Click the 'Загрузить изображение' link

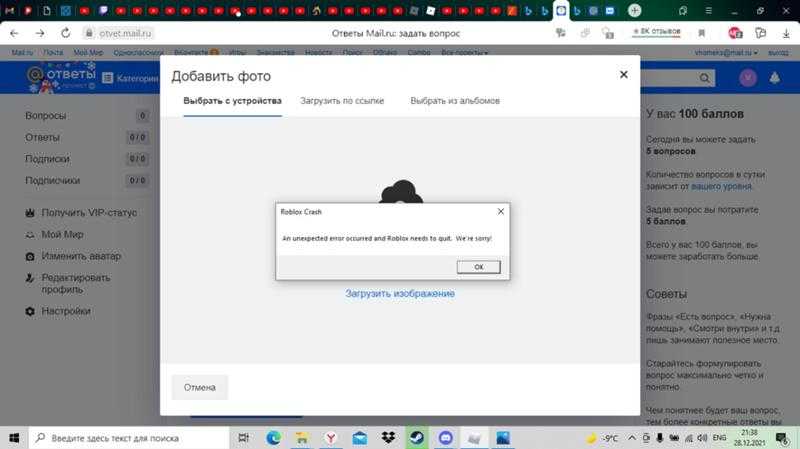click(x=400, y=293)
